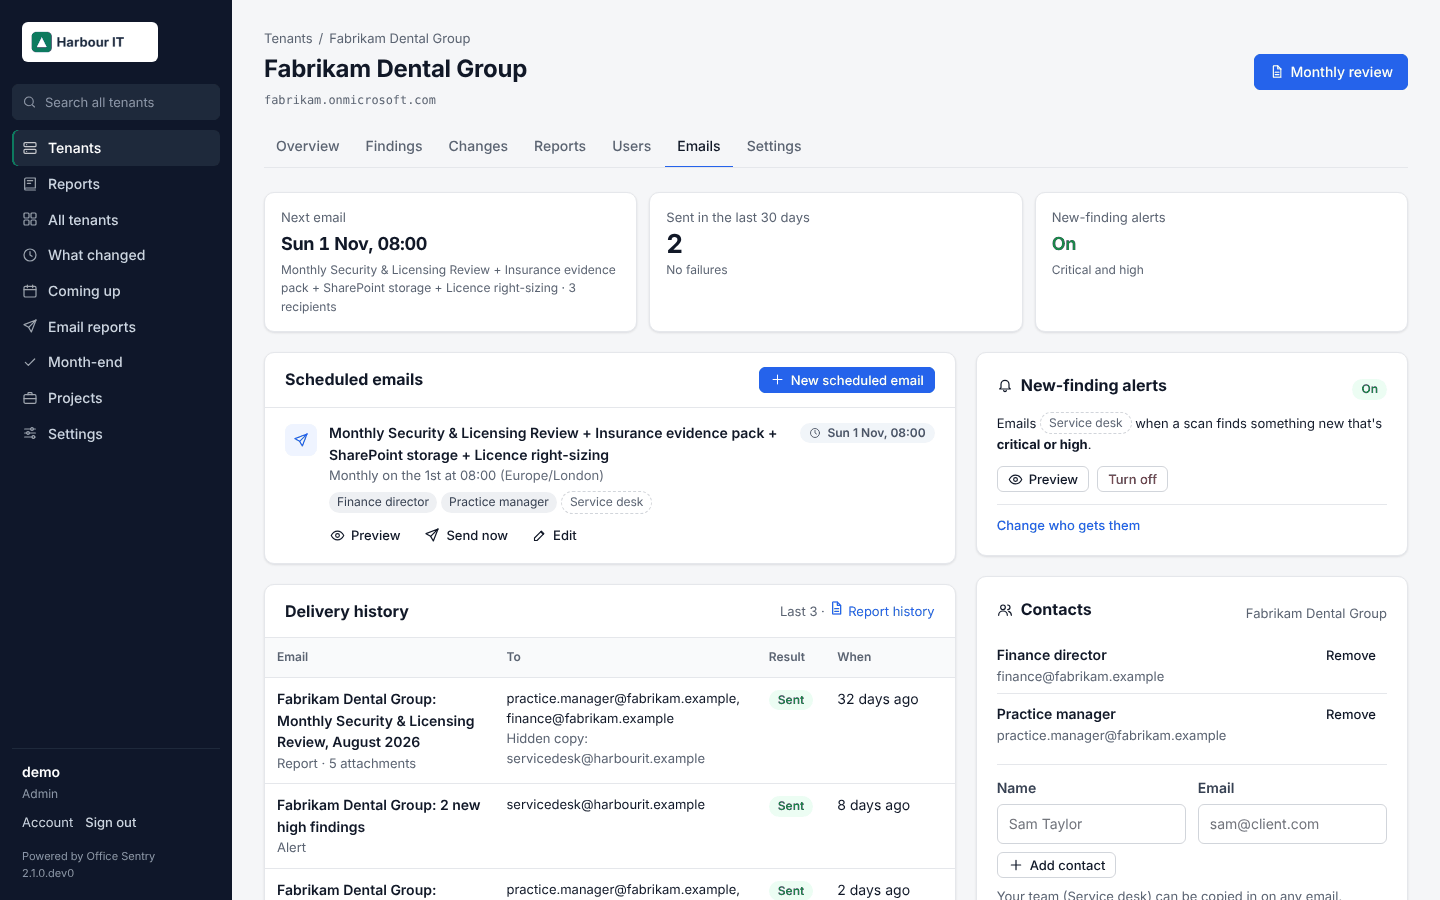Open the Coming up calendar
The width and height of the screenshot is (1440, 900).
(116, 291)
